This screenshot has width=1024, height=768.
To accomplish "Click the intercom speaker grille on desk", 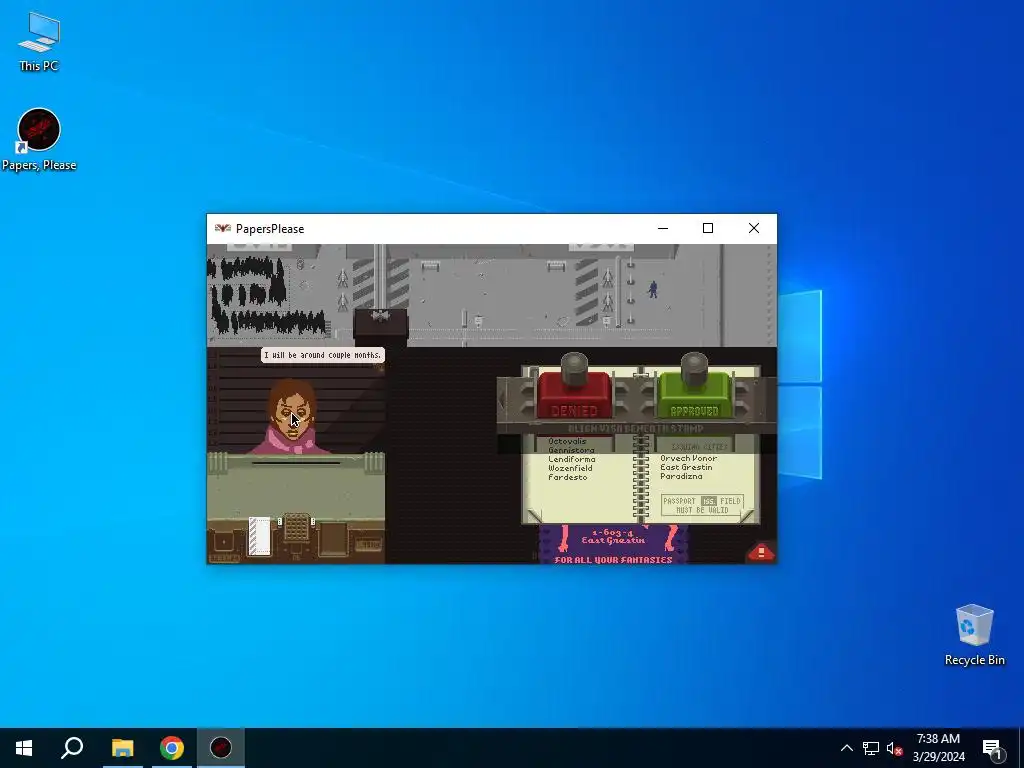I will [x=296, y=527].
